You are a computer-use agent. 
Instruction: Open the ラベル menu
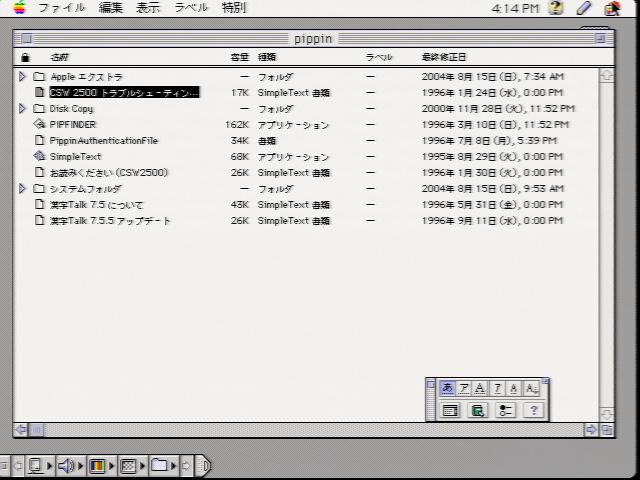click(x=191, y=7)
